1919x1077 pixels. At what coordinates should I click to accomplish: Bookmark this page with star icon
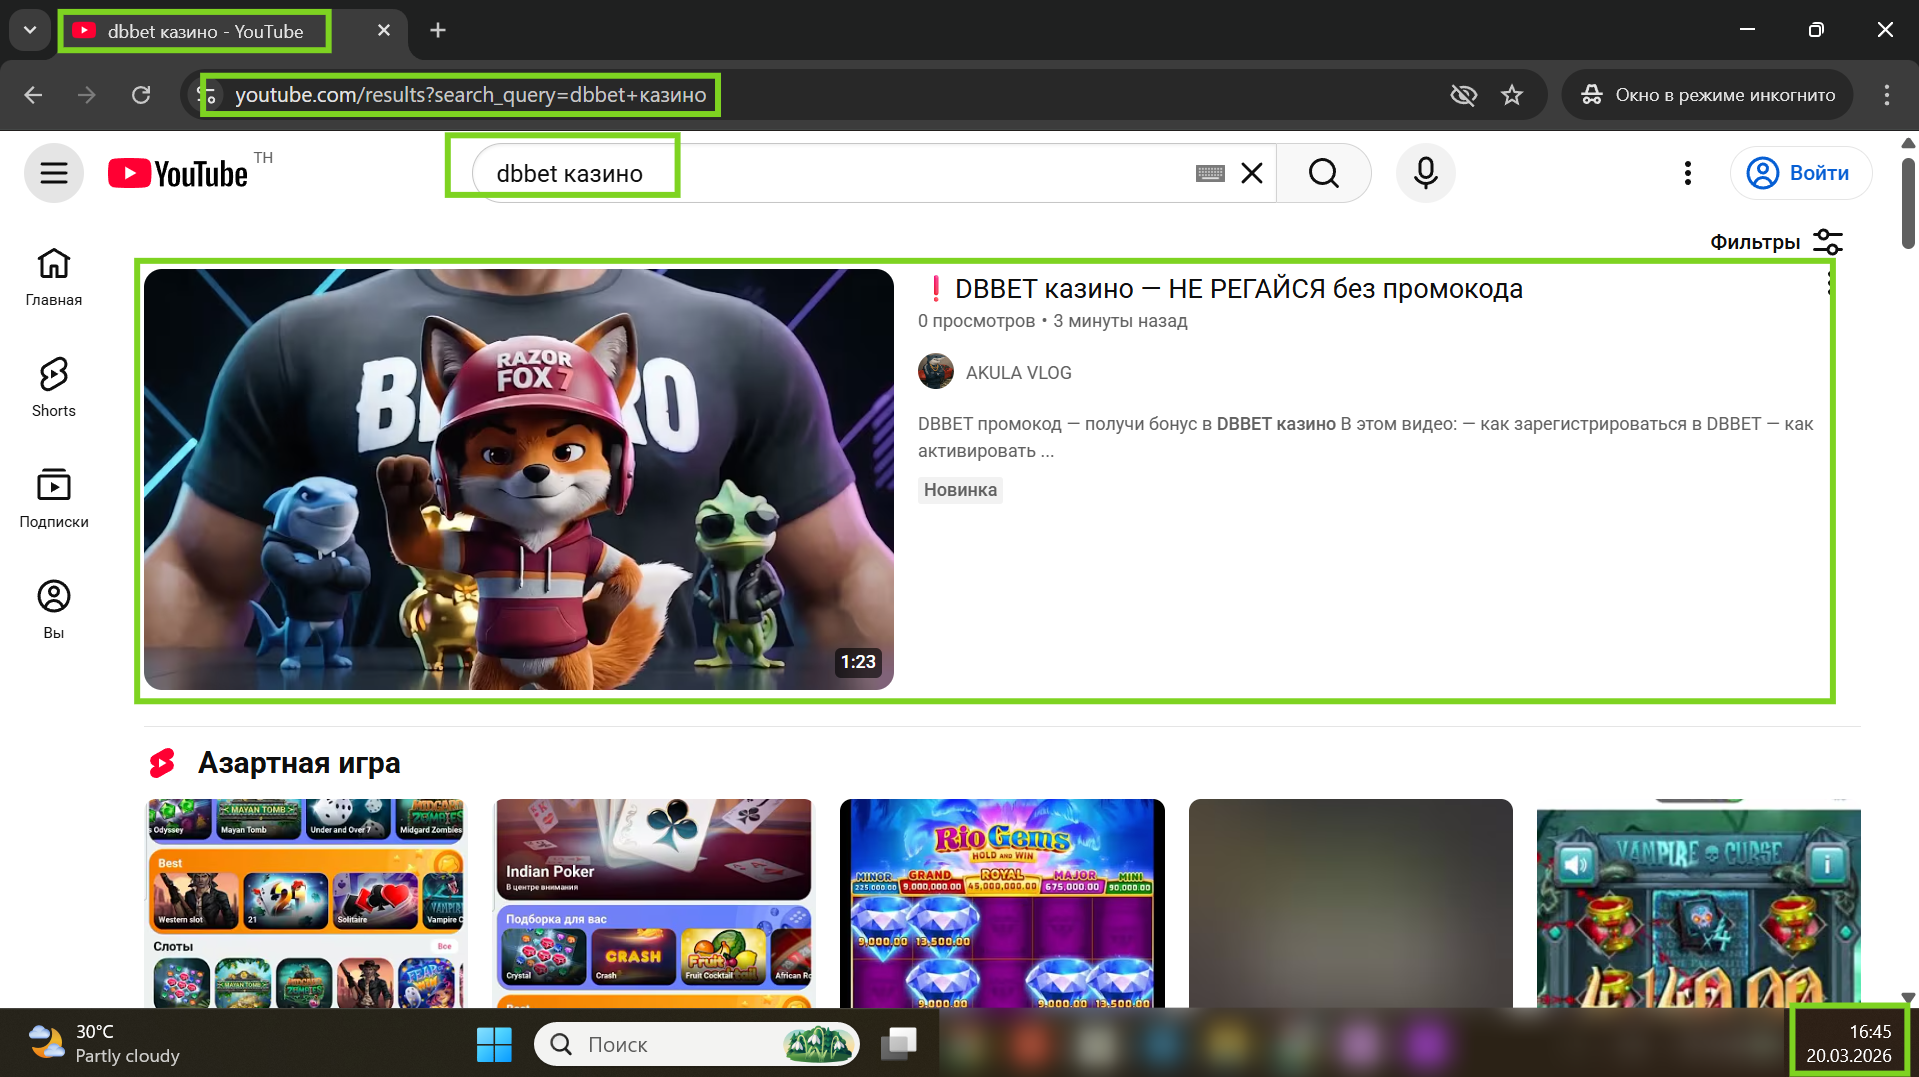(x=1512, y=95)
